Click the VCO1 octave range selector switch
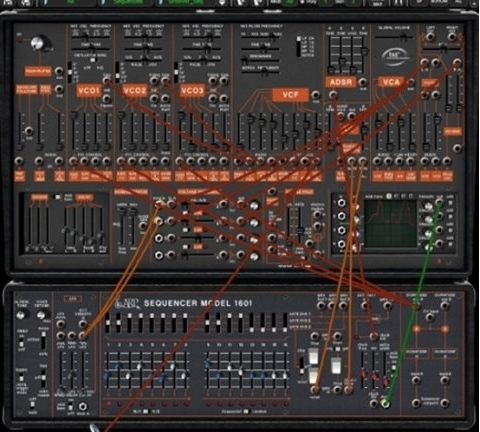This screenshot has height=432, width=480. click(x=70, y=72)
